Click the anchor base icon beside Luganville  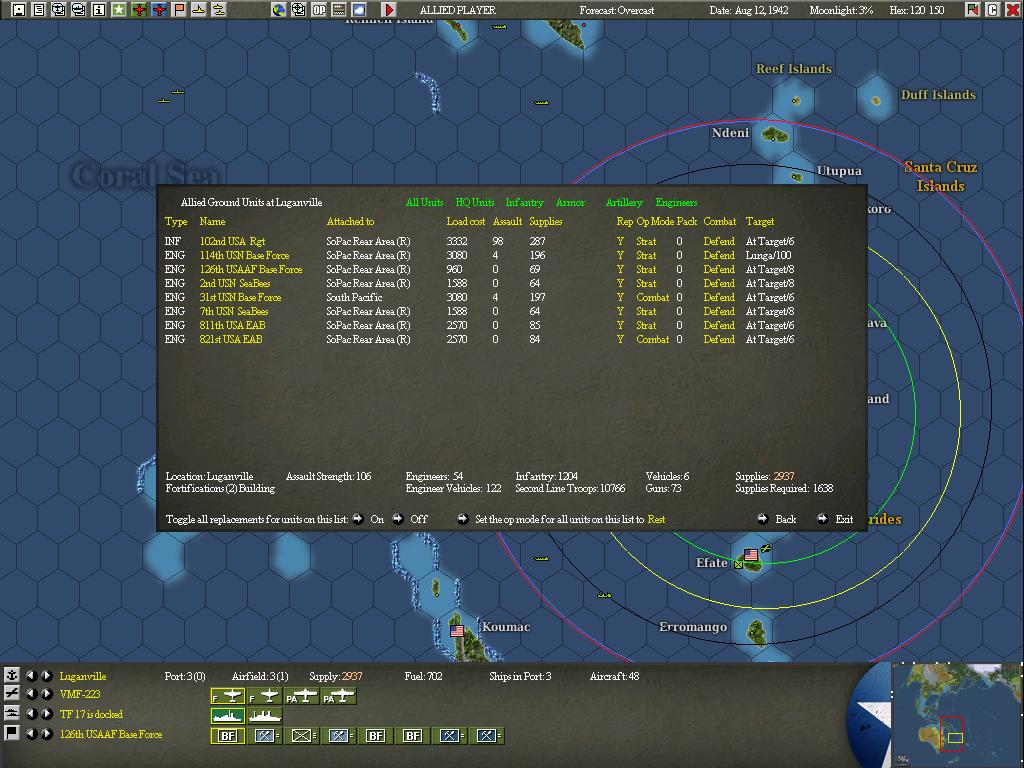pos(12,675)
